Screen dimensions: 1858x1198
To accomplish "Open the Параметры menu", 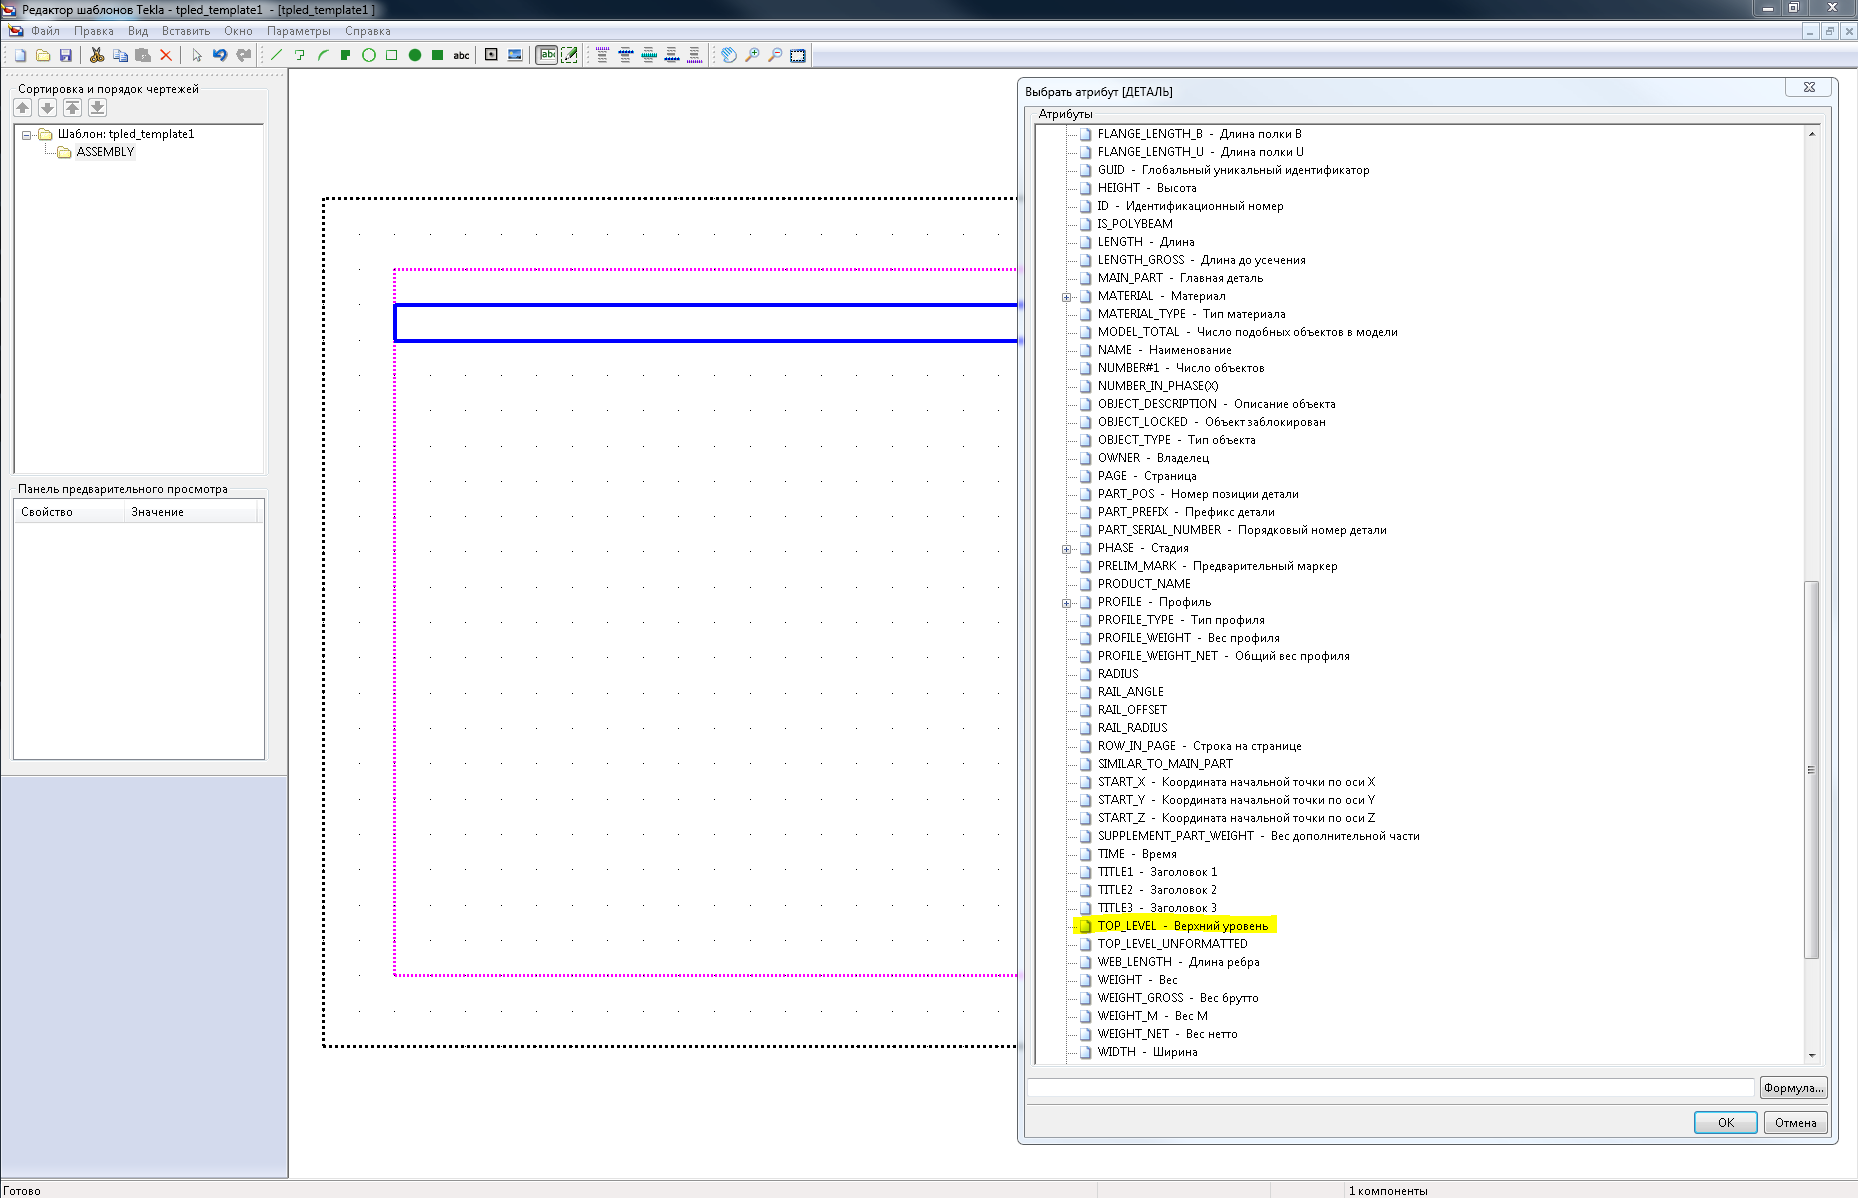I will pyautogui.click(x=298, y=31).
